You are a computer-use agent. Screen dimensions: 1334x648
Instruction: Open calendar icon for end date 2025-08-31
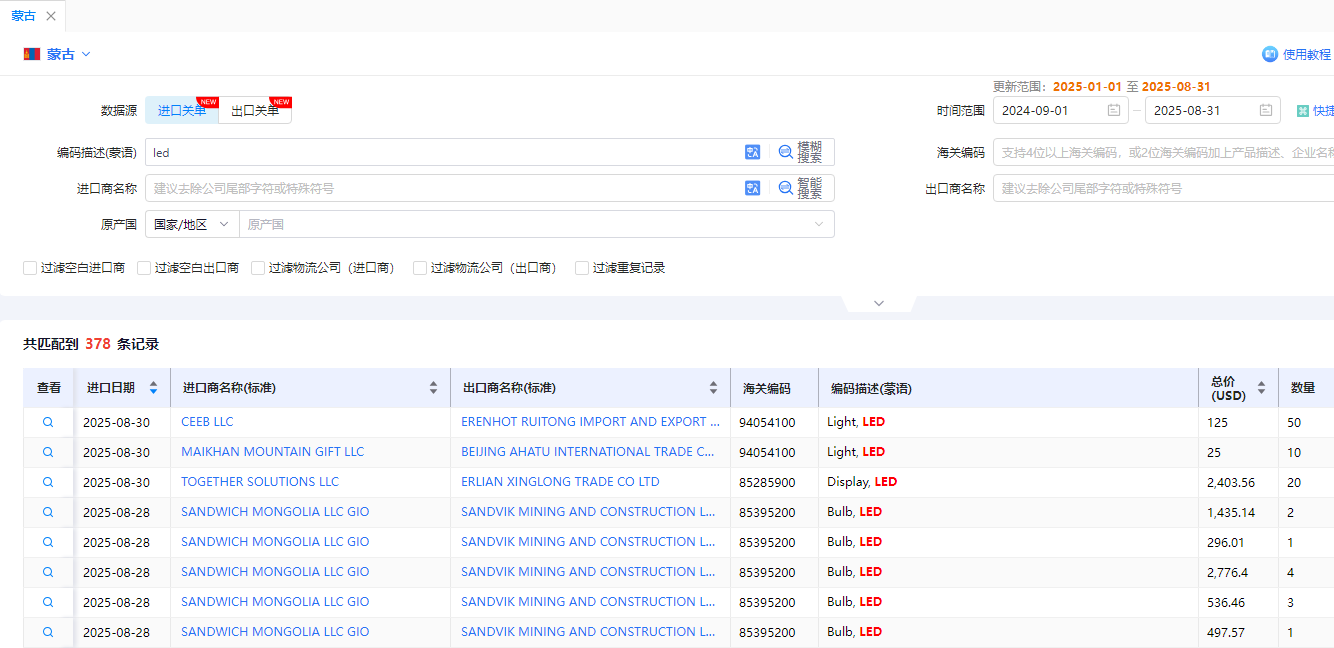[x=1266, y=111]
